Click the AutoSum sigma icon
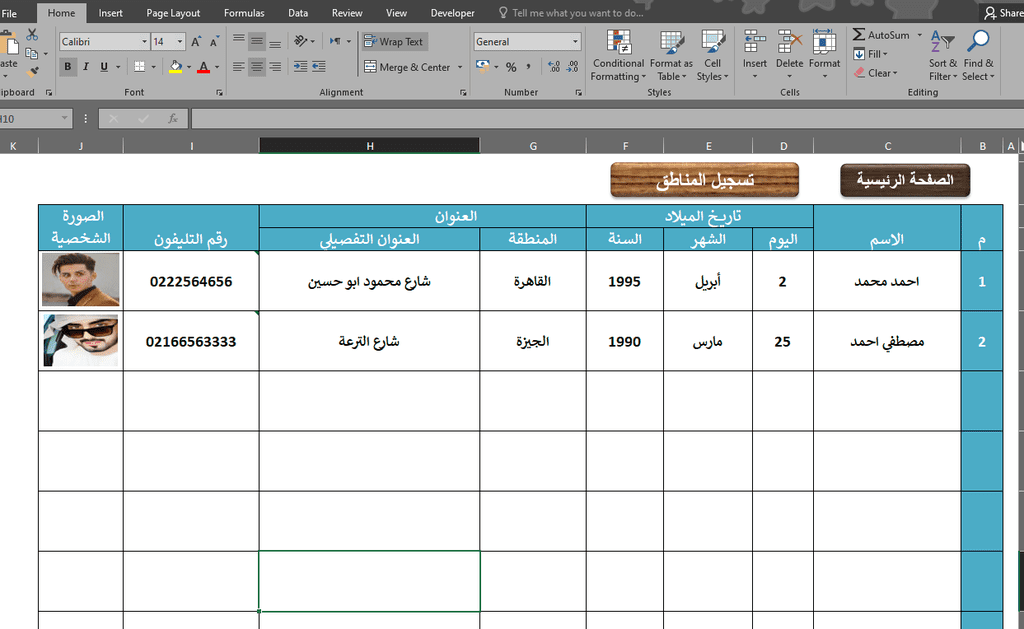1024x629 pixels. tap(859, 35)
